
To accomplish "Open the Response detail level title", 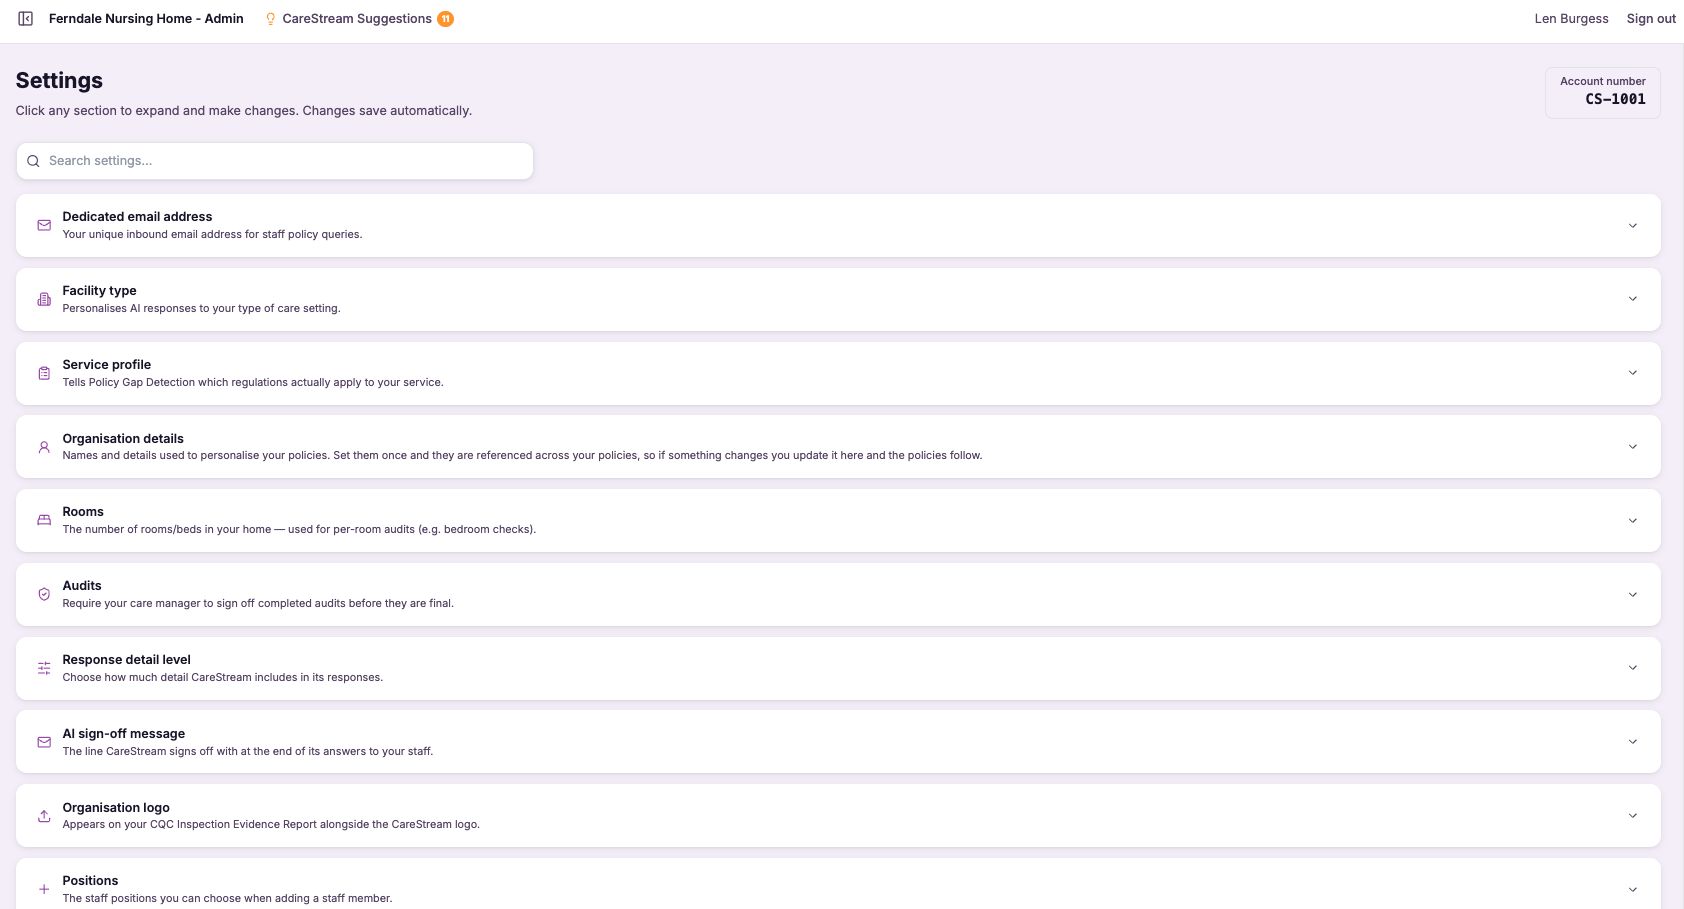I will coord(126,660).
